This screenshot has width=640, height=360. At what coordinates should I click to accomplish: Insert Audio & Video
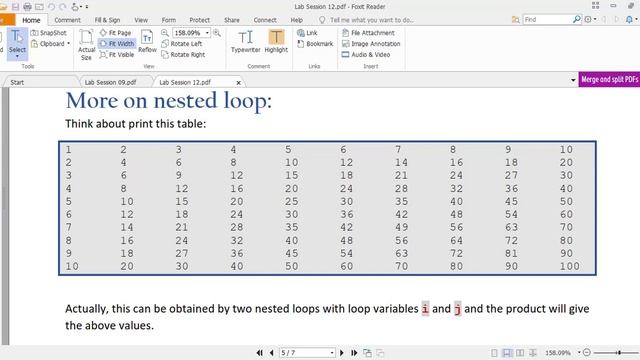click(366, 54)
